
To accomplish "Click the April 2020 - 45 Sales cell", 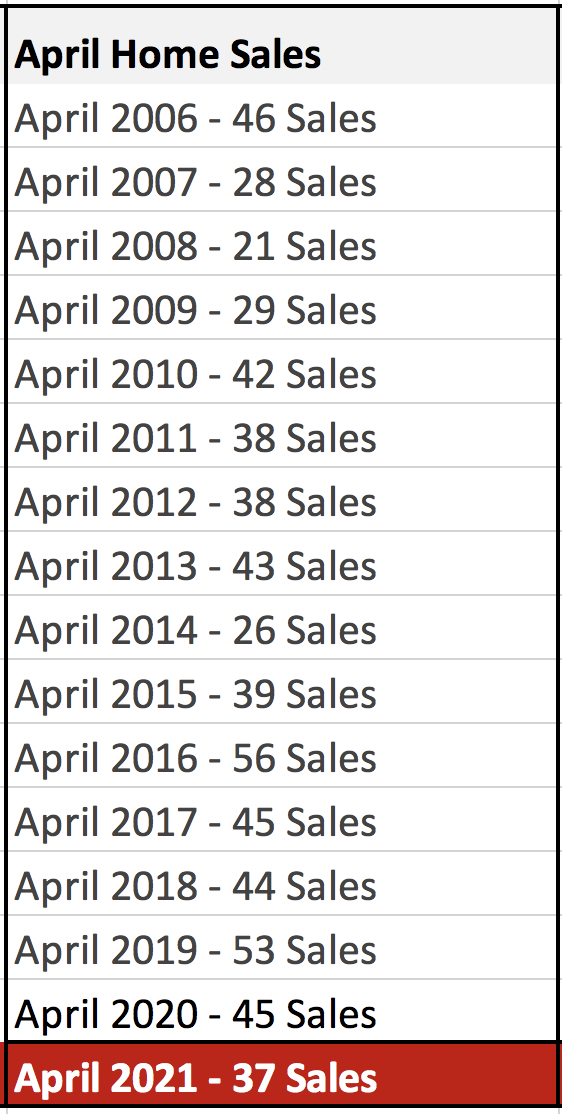I will pos(281,1011).
